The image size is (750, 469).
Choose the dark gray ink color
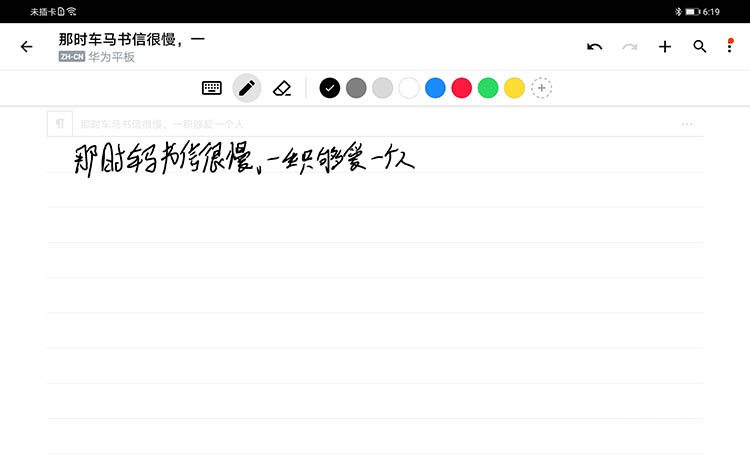click(x=356, y=88)
